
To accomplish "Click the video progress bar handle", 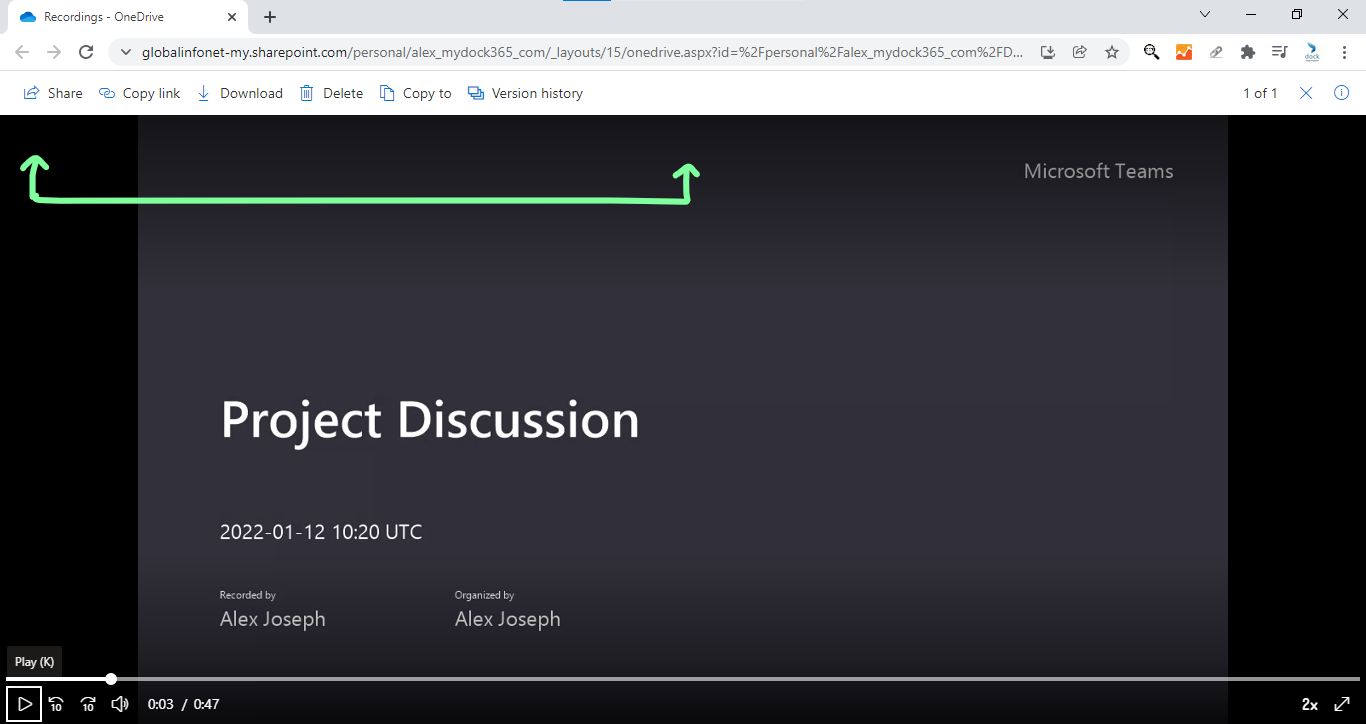I will 111,679.
